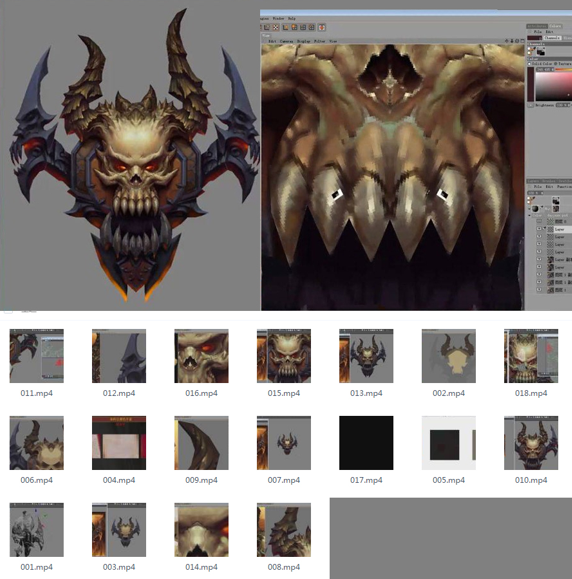The width and height of the screenshot is (572, 579).
Task: Select the black 017.mp4 thumbnail
Action: (366, 443)
